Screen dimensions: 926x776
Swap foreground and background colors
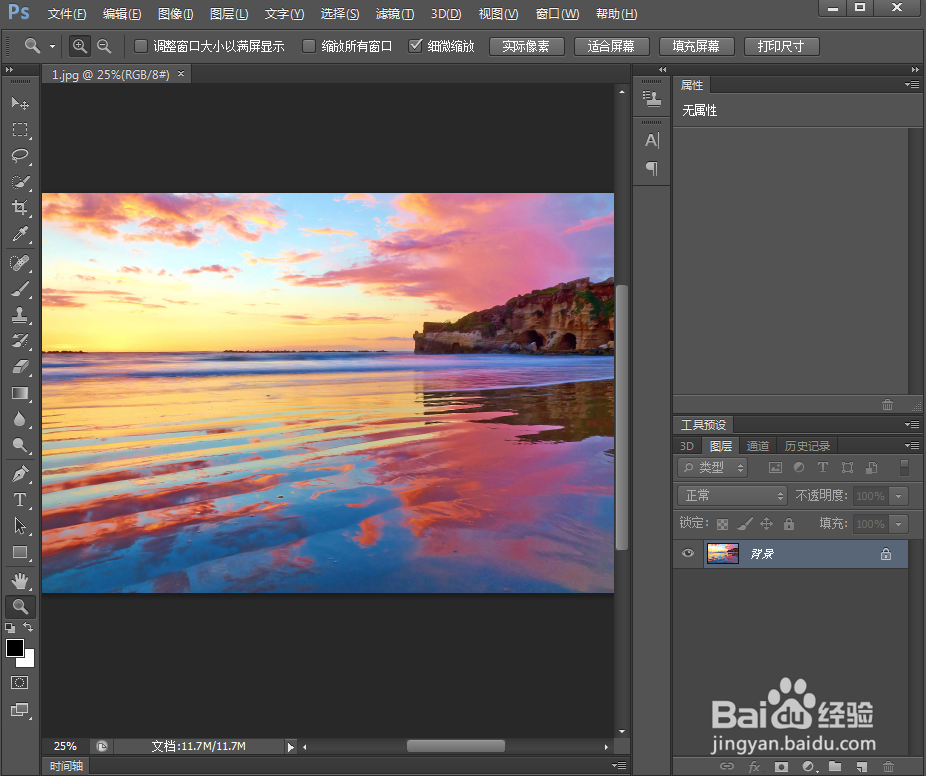(x=28, y=627)
